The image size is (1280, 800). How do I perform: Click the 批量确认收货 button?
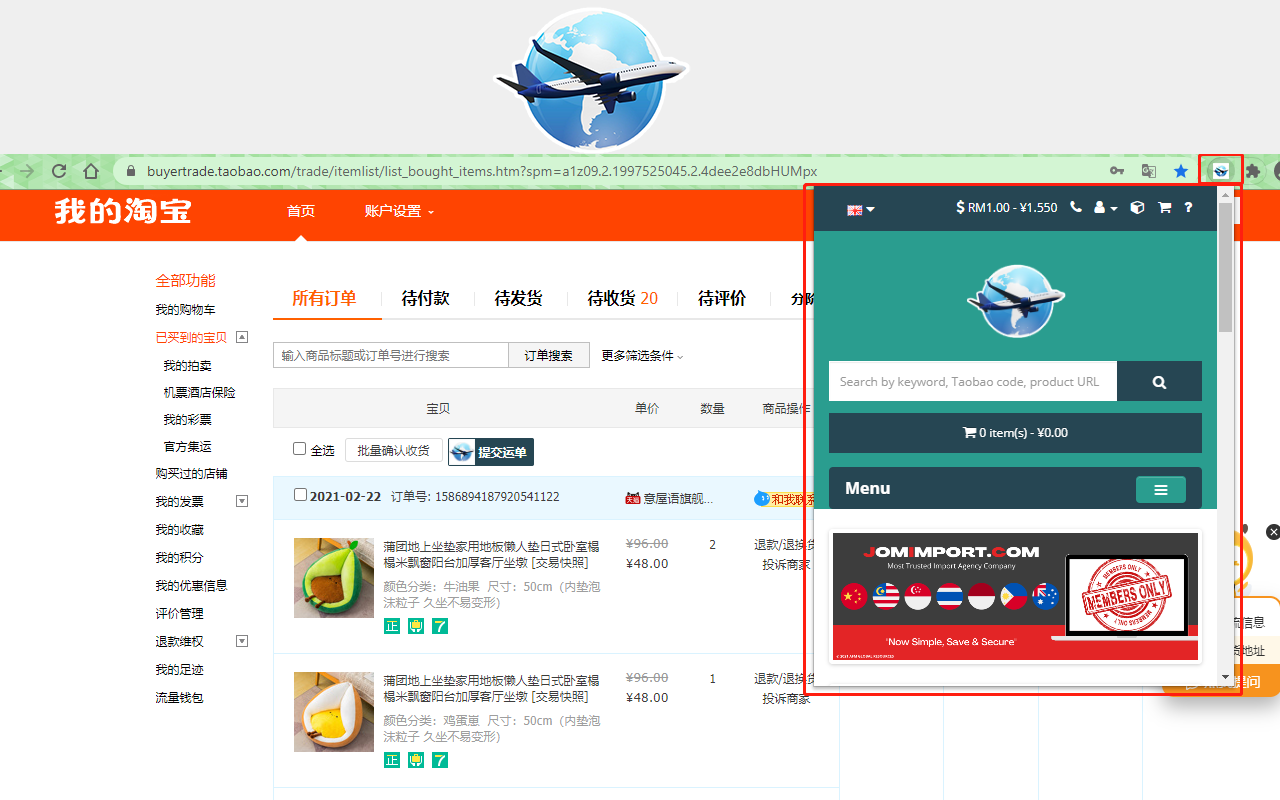tap(394, 450)
